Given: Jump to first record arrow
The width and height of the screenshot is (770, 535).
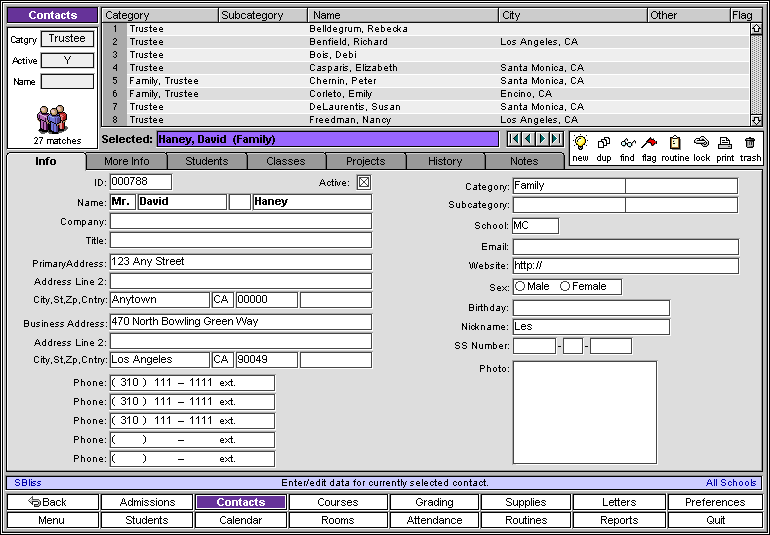Looking at the screenshot, I should point(514,139).
